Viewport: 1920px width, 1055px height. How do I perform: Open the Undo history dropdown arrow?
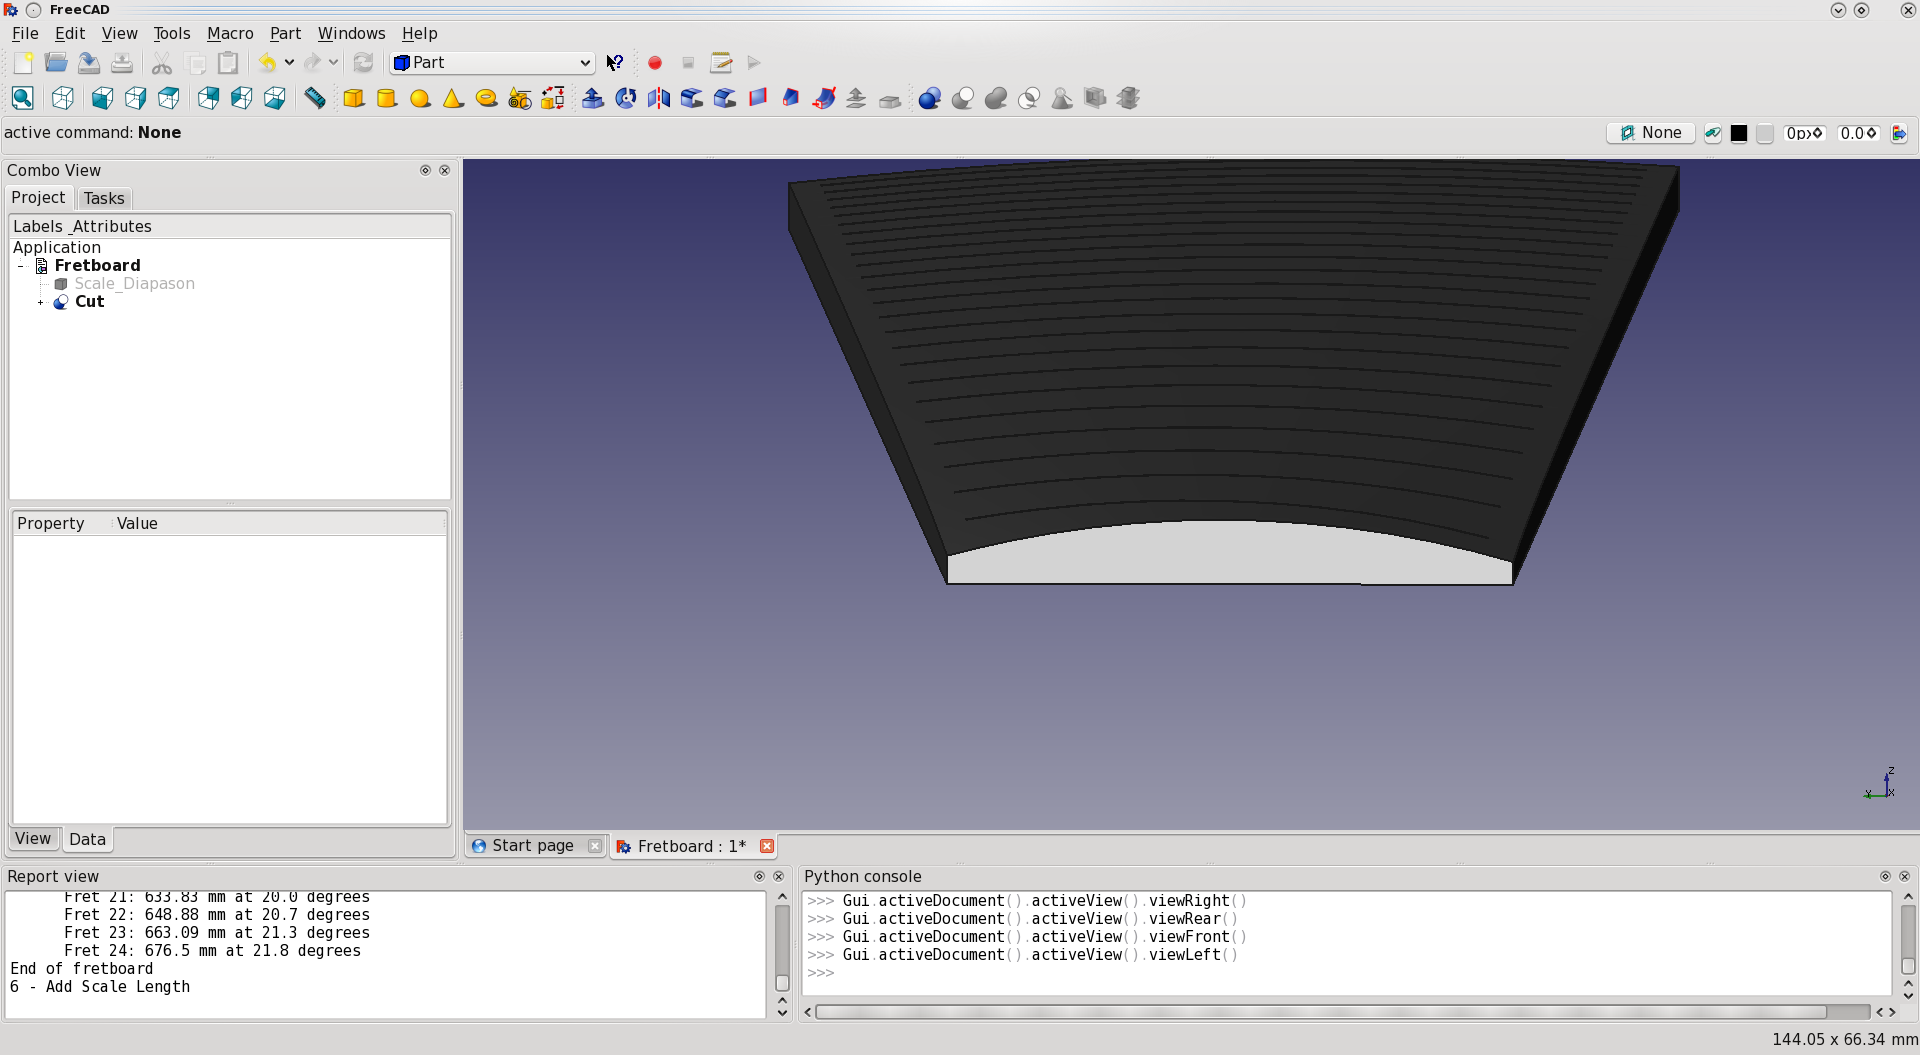(289, 63)
